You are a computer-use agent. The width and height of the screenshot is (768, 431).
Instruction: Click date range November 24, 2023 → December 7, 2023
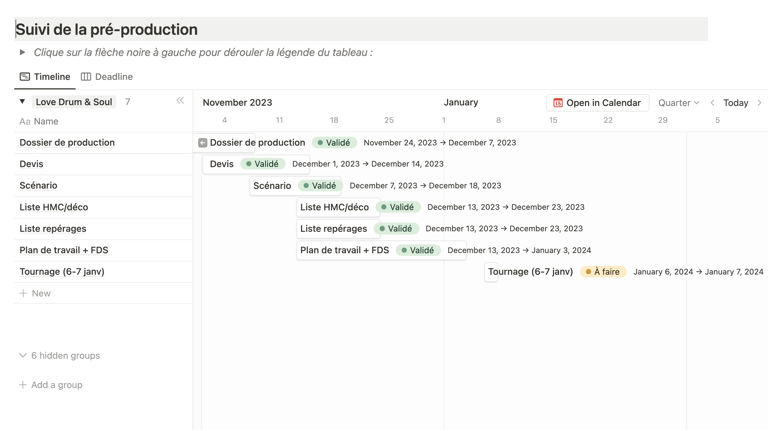440,143
